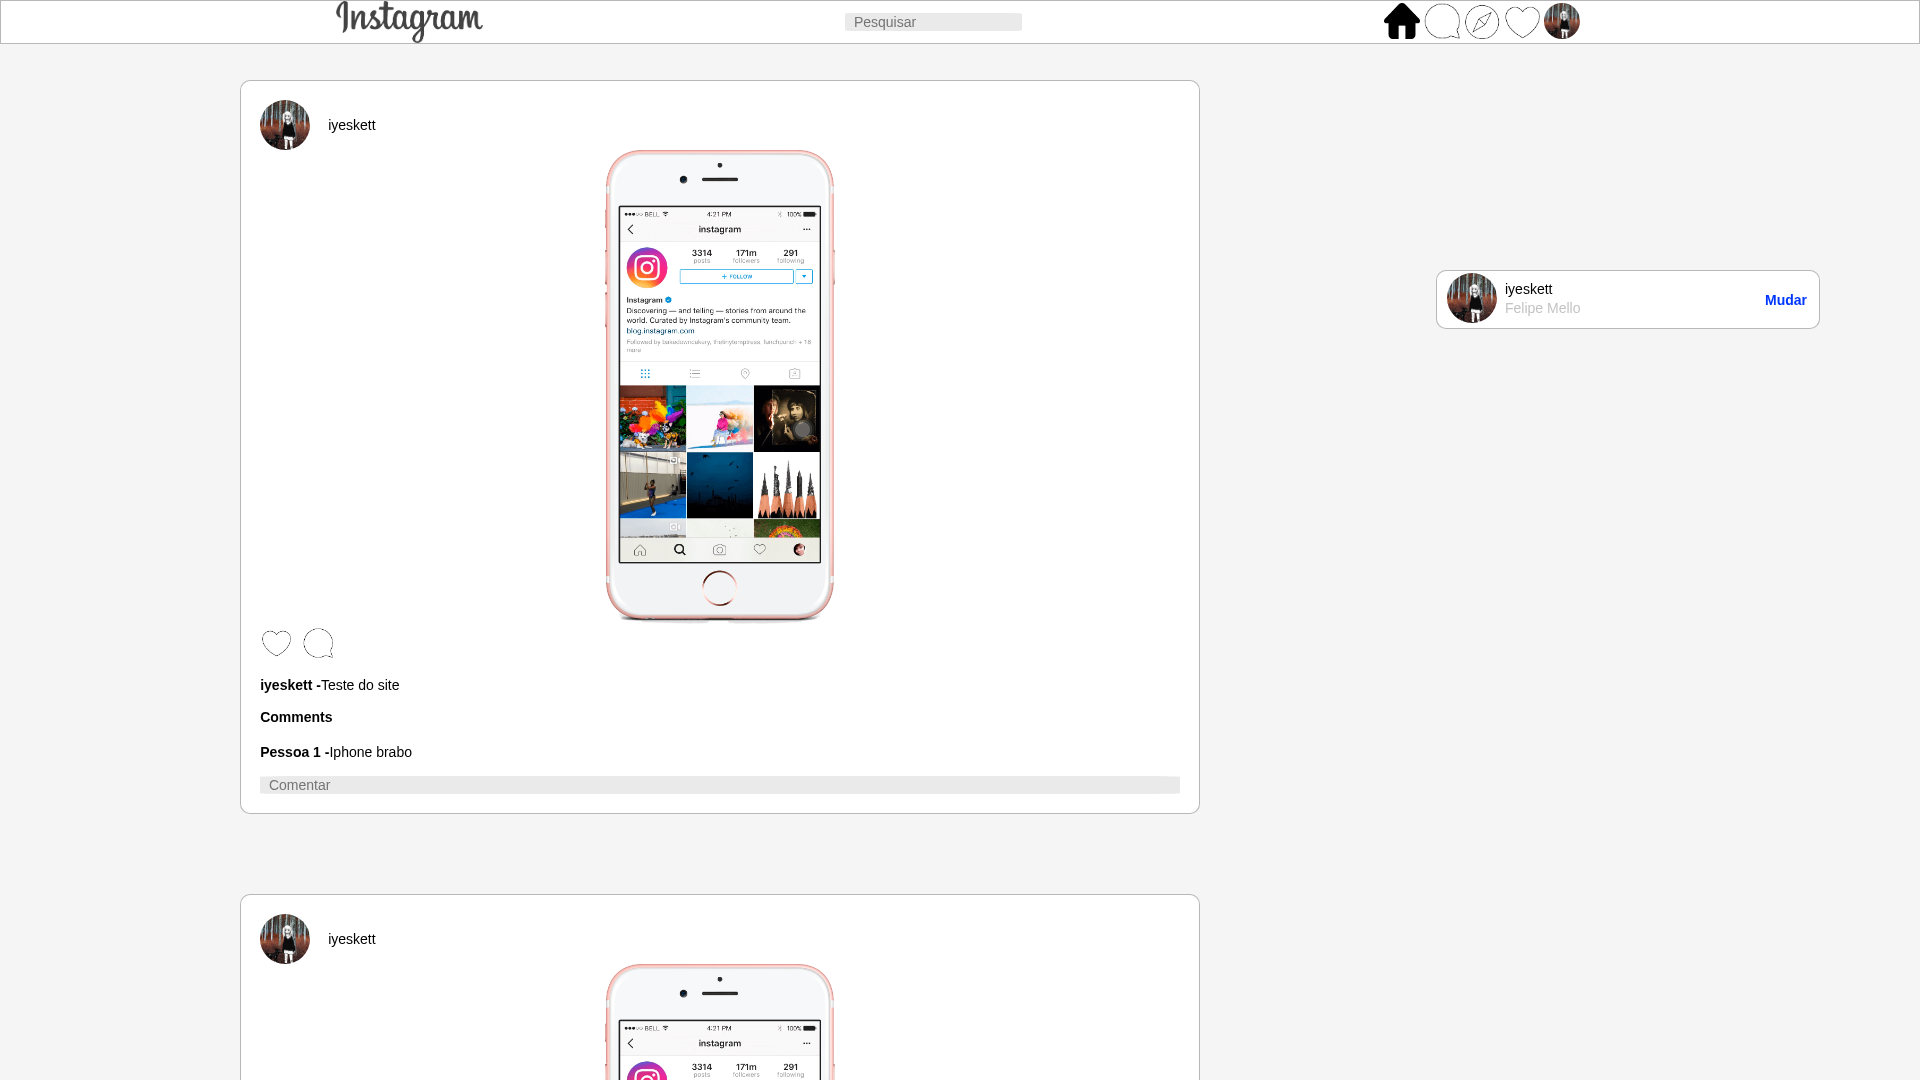Click comment bubble icon under first post
Viewport: 1920px width, 1080px height.
coord(318,643)
